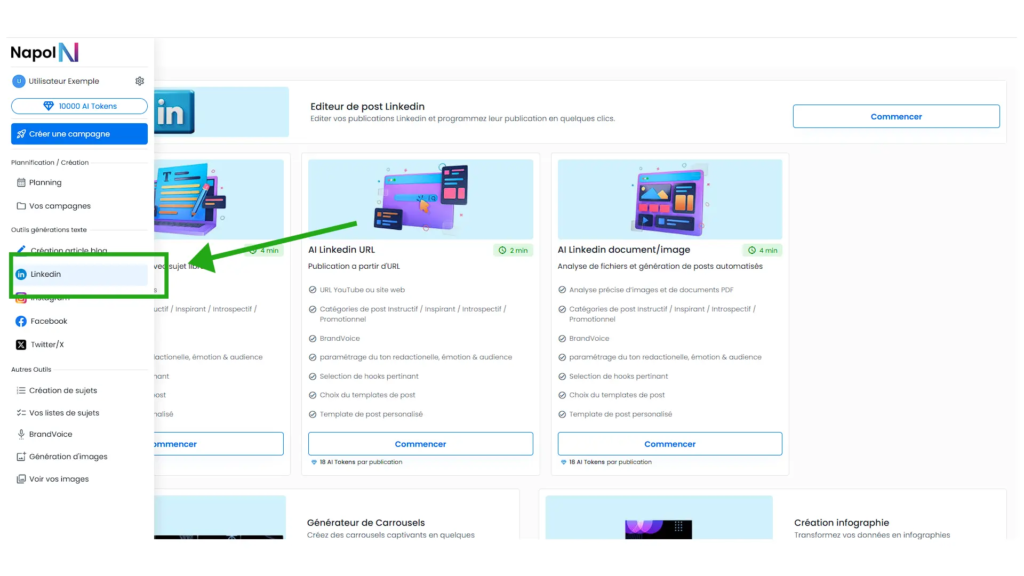The height and width of the screenshot is (576, 1024).
Task: Start the Editeur de post Linkedin with Commencer
Action: (896, 116)
